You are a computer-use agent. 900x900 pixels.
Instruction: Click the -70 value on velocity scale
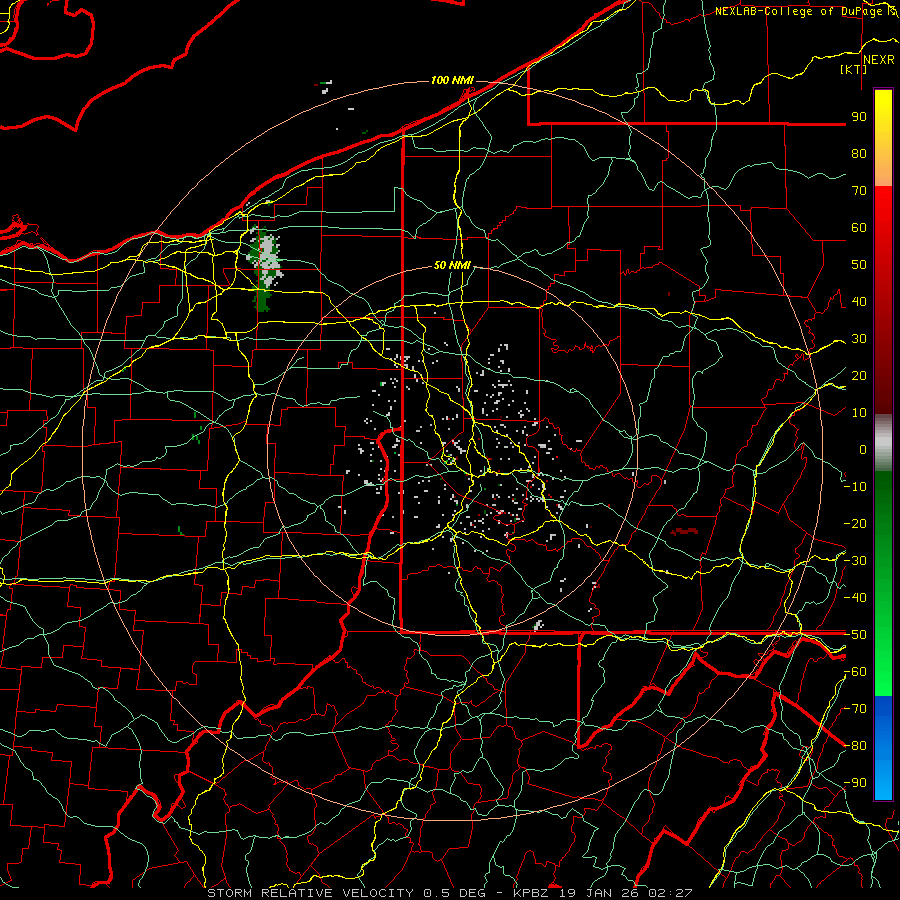click(855, 709)
